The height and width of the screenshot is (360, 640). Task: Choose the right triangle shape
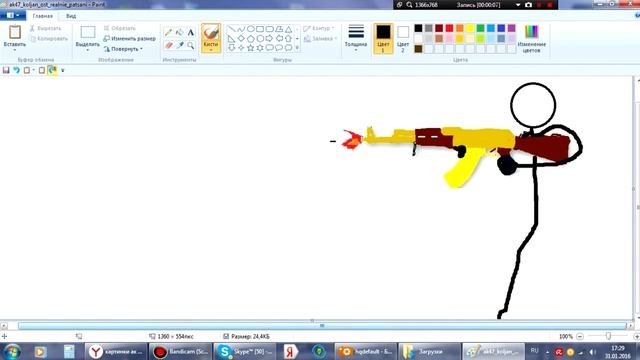pos(231,38)
